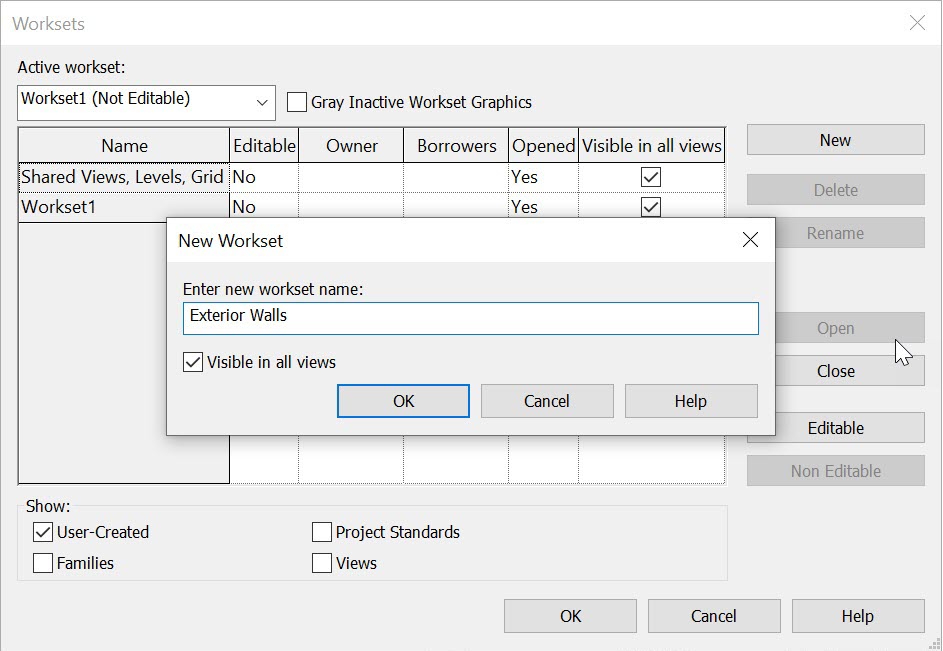Open Help in New Workset dialog

click(x=690, y=401)
